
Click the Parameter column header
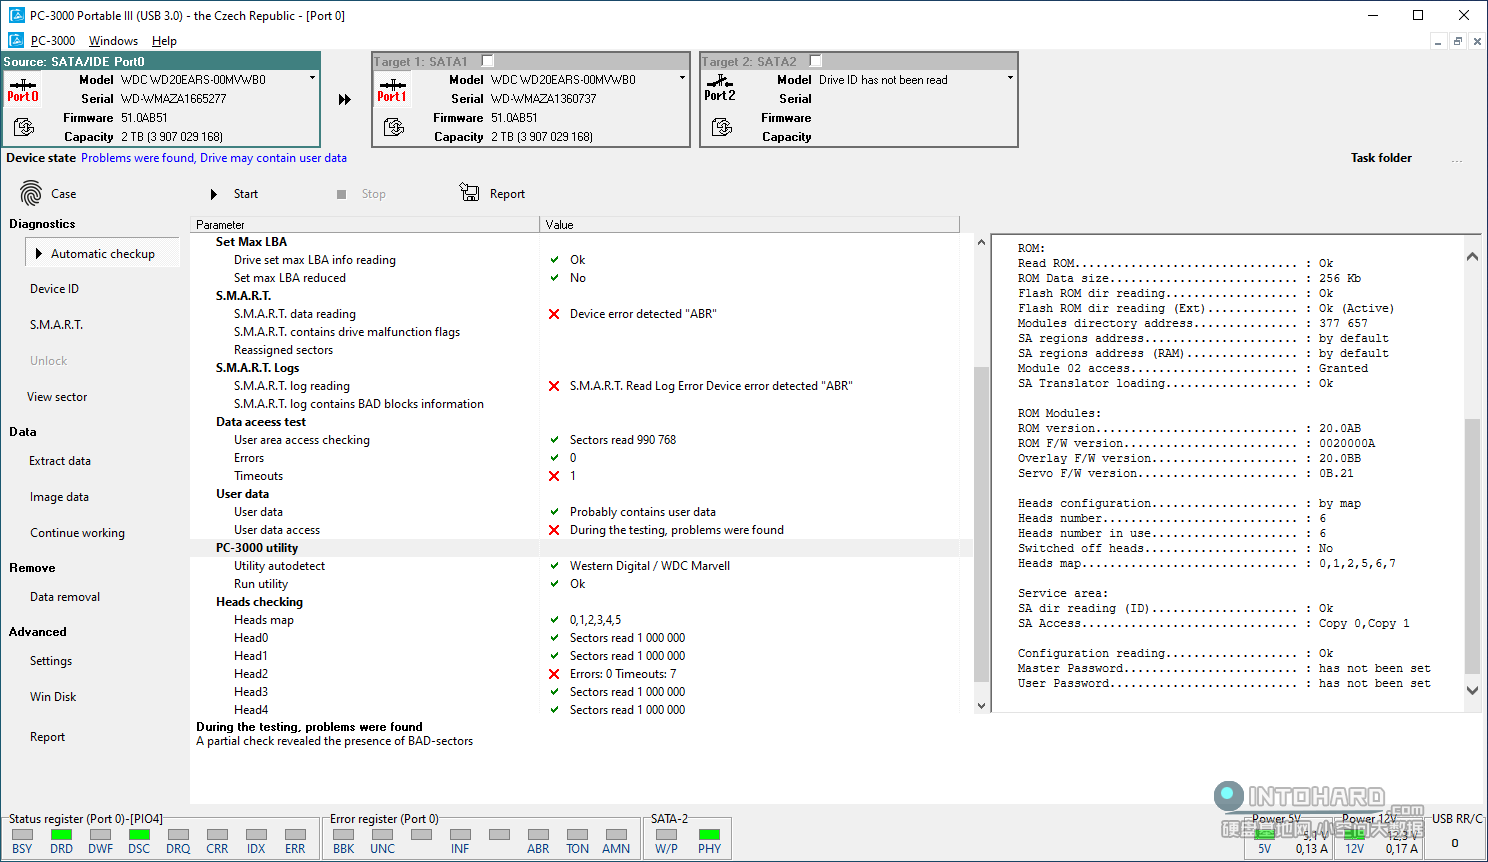pos(365,225)
